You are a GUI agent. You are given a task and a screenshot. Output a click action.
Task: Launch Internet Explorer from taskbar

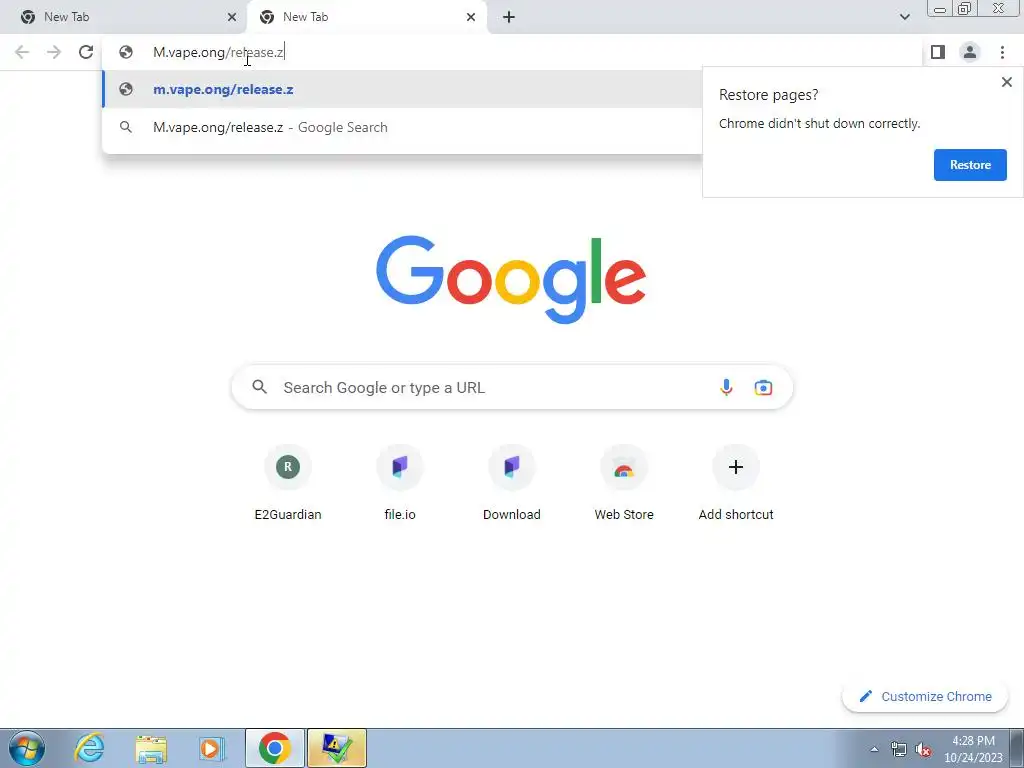click(x=89, y=748)
